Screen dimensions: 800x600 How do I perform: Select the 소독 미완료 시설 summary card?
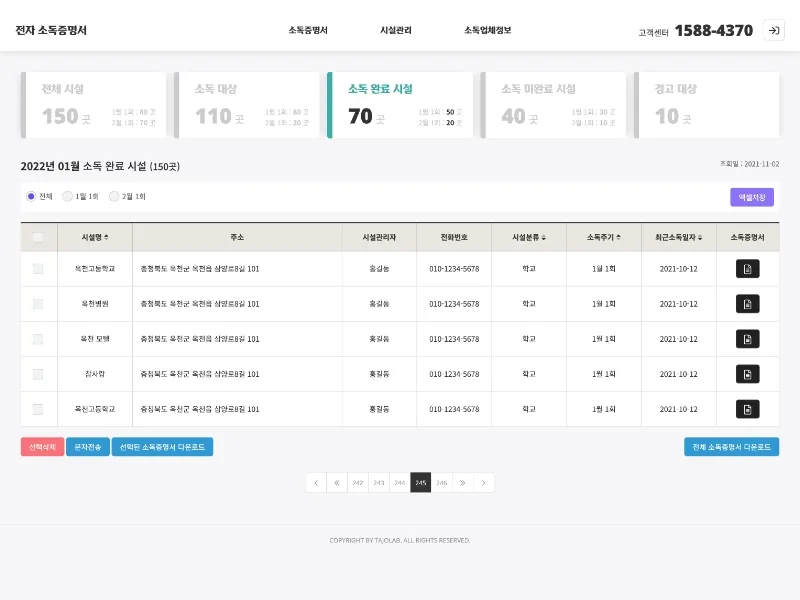(553, 105)
